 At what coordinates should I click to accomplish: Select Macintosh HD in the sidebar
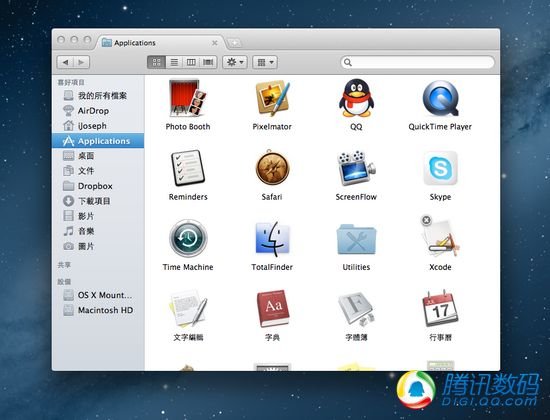(98, 310)
